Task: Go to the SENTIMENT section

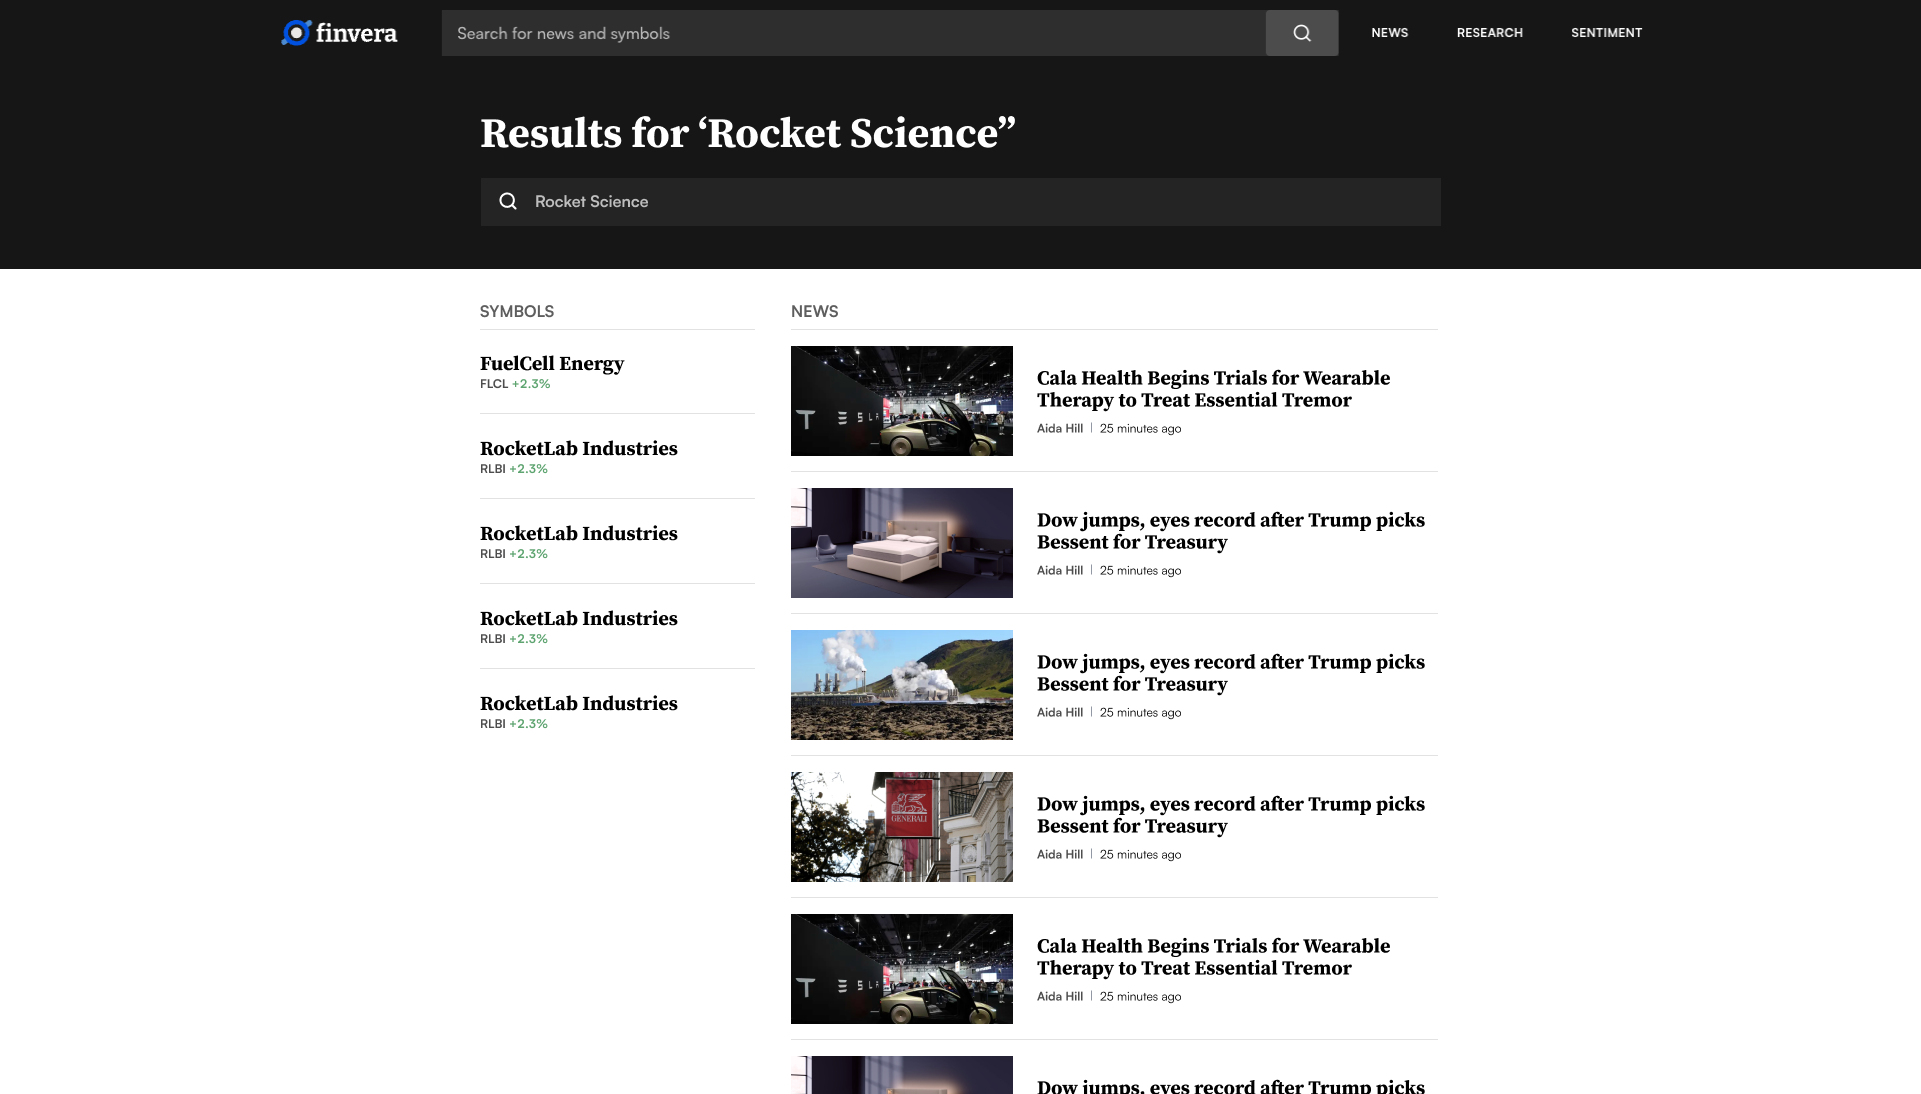Action: (x=1606, y=33)
